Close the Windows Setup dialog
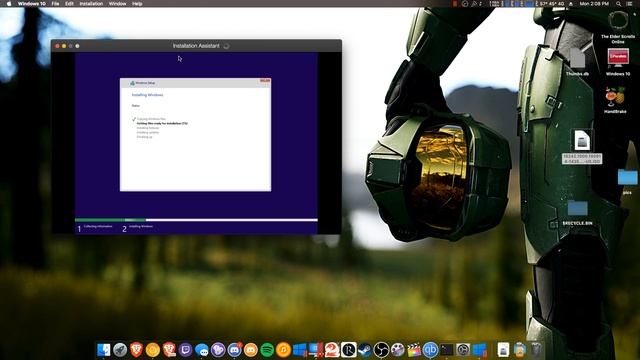Image resolution: width=640 pixels, height=360 pixels. [x=265, y=81]
